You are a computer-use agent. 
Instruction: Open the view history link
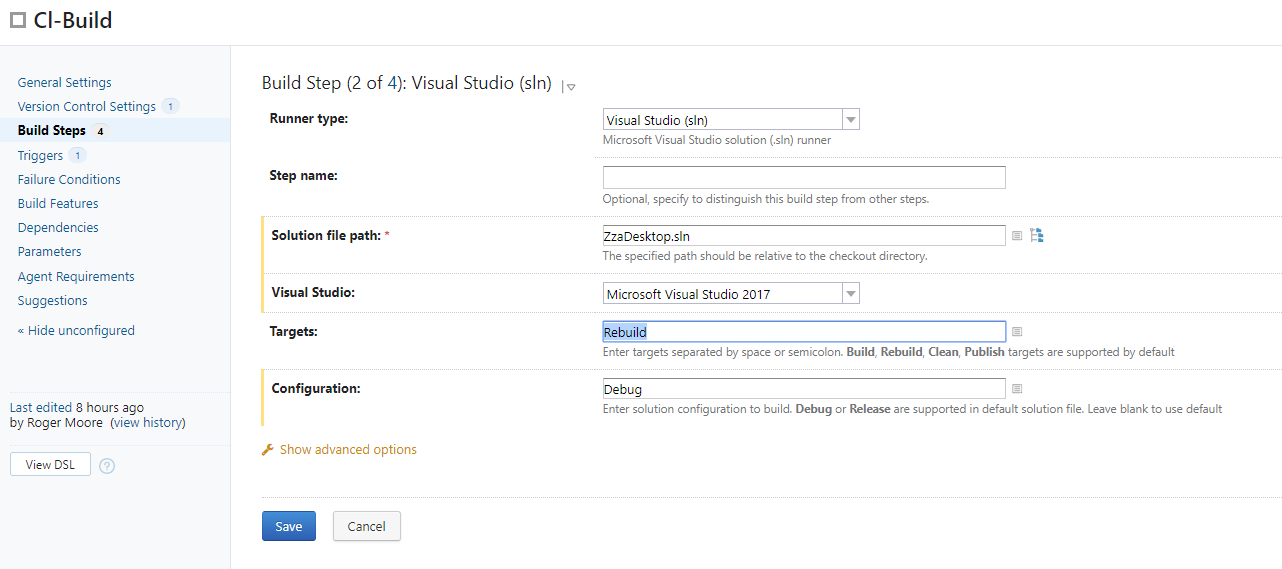148,423
